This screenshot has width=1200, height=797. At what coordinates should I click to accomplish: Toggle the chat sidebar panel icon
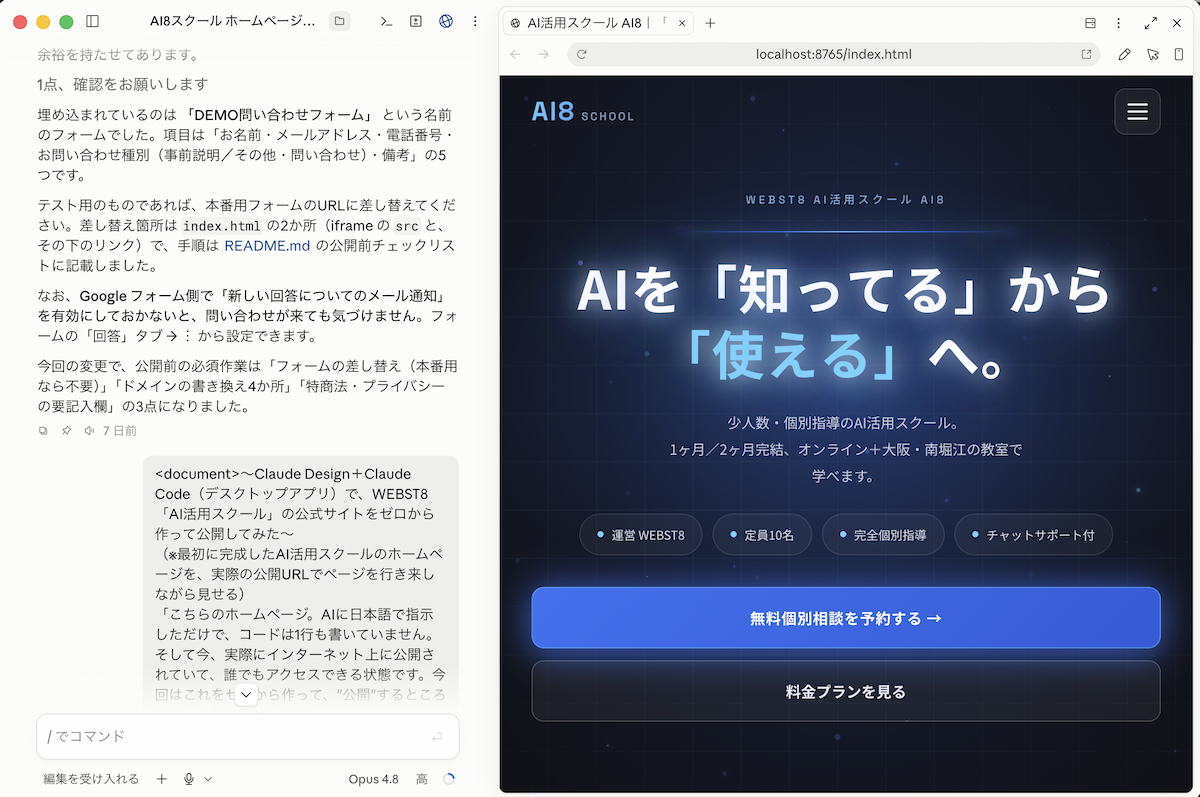pyautogui.click(x=92, y=21)
